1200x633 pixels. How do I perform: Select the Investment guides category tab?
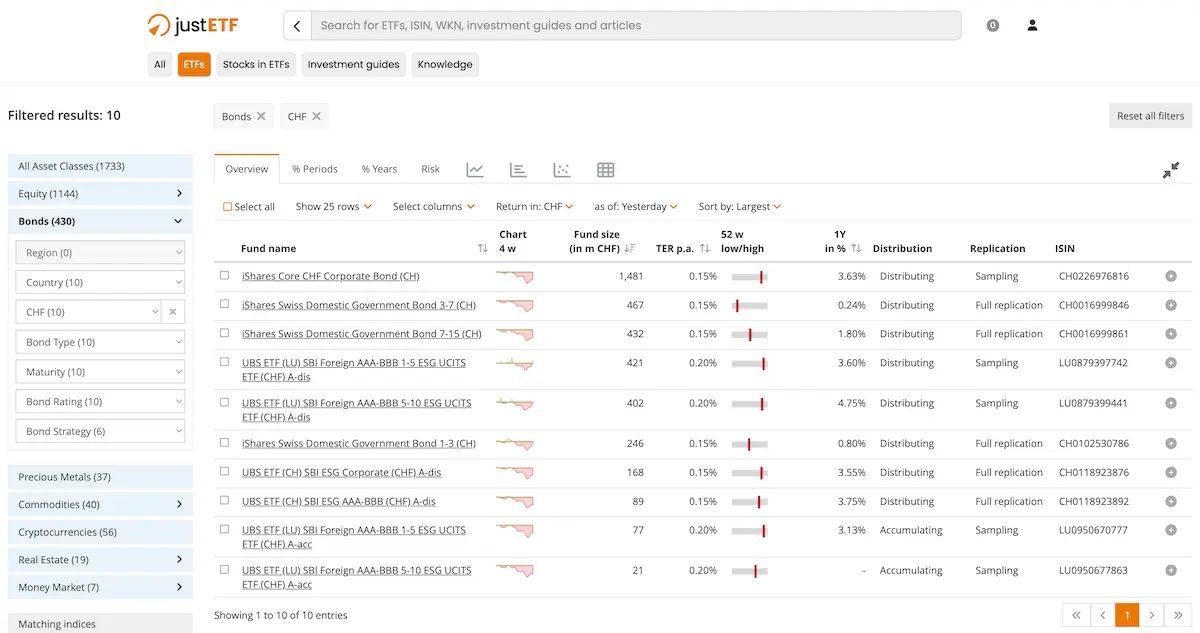tap(353, 65)
